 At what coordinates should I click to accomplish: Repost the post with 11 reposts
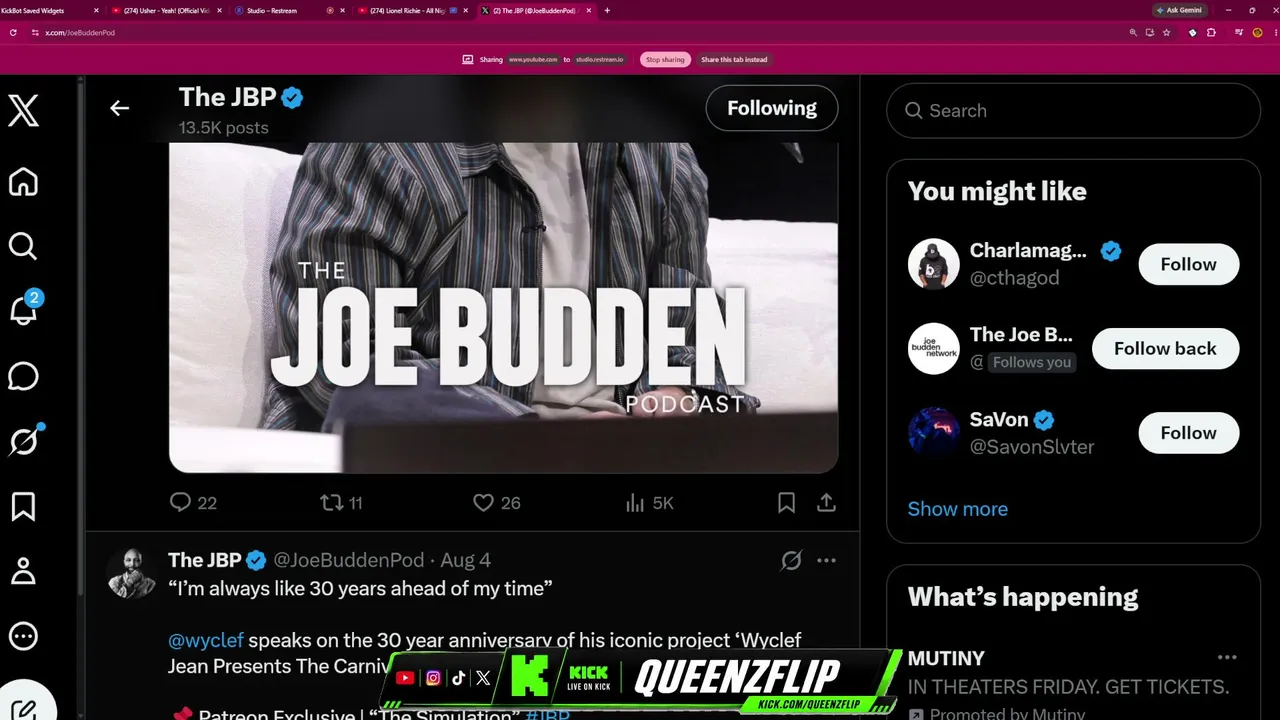[341, 502]
